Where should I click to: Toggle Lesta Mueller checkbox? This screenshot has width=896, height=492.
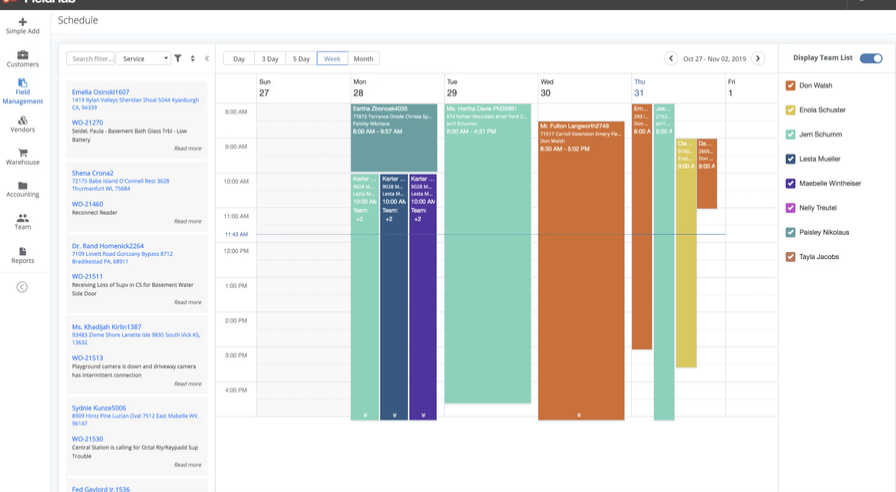pos(790,159)
